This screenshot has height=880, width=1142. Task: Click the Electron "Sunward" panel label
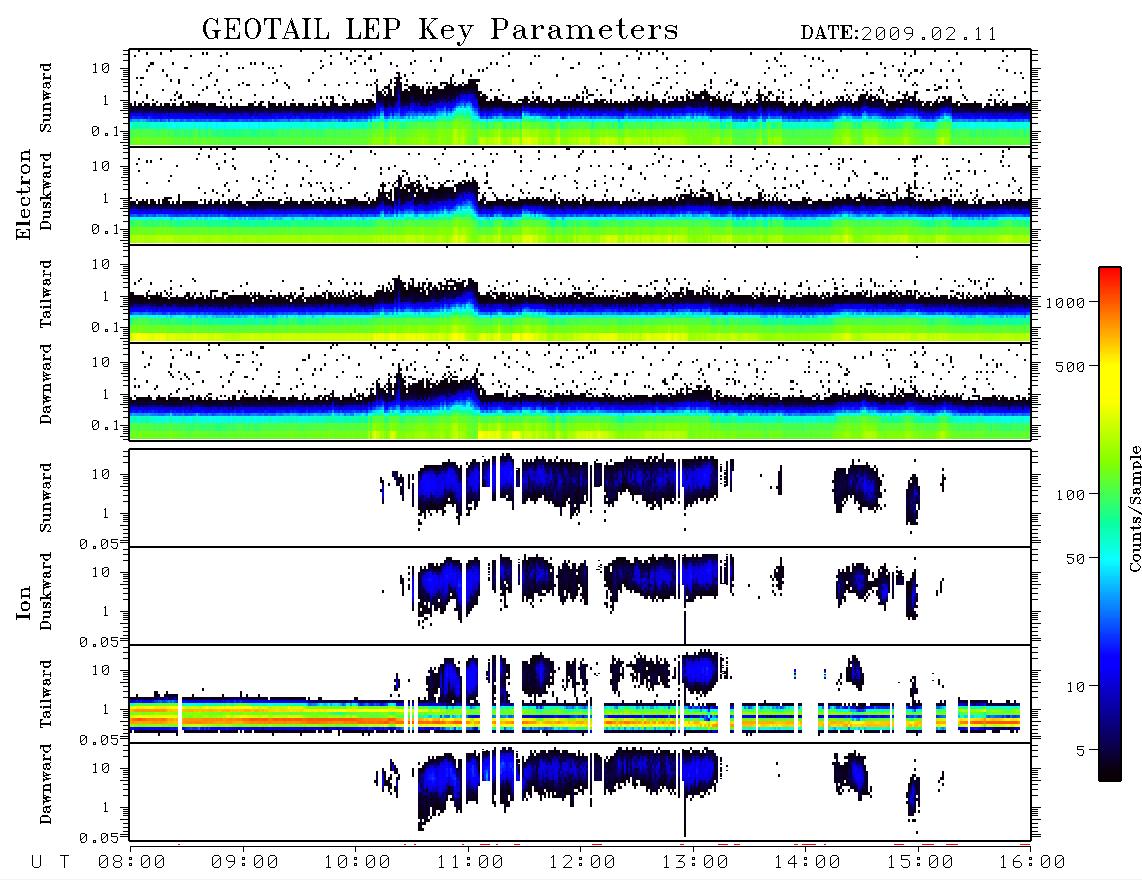coord(46,98)
